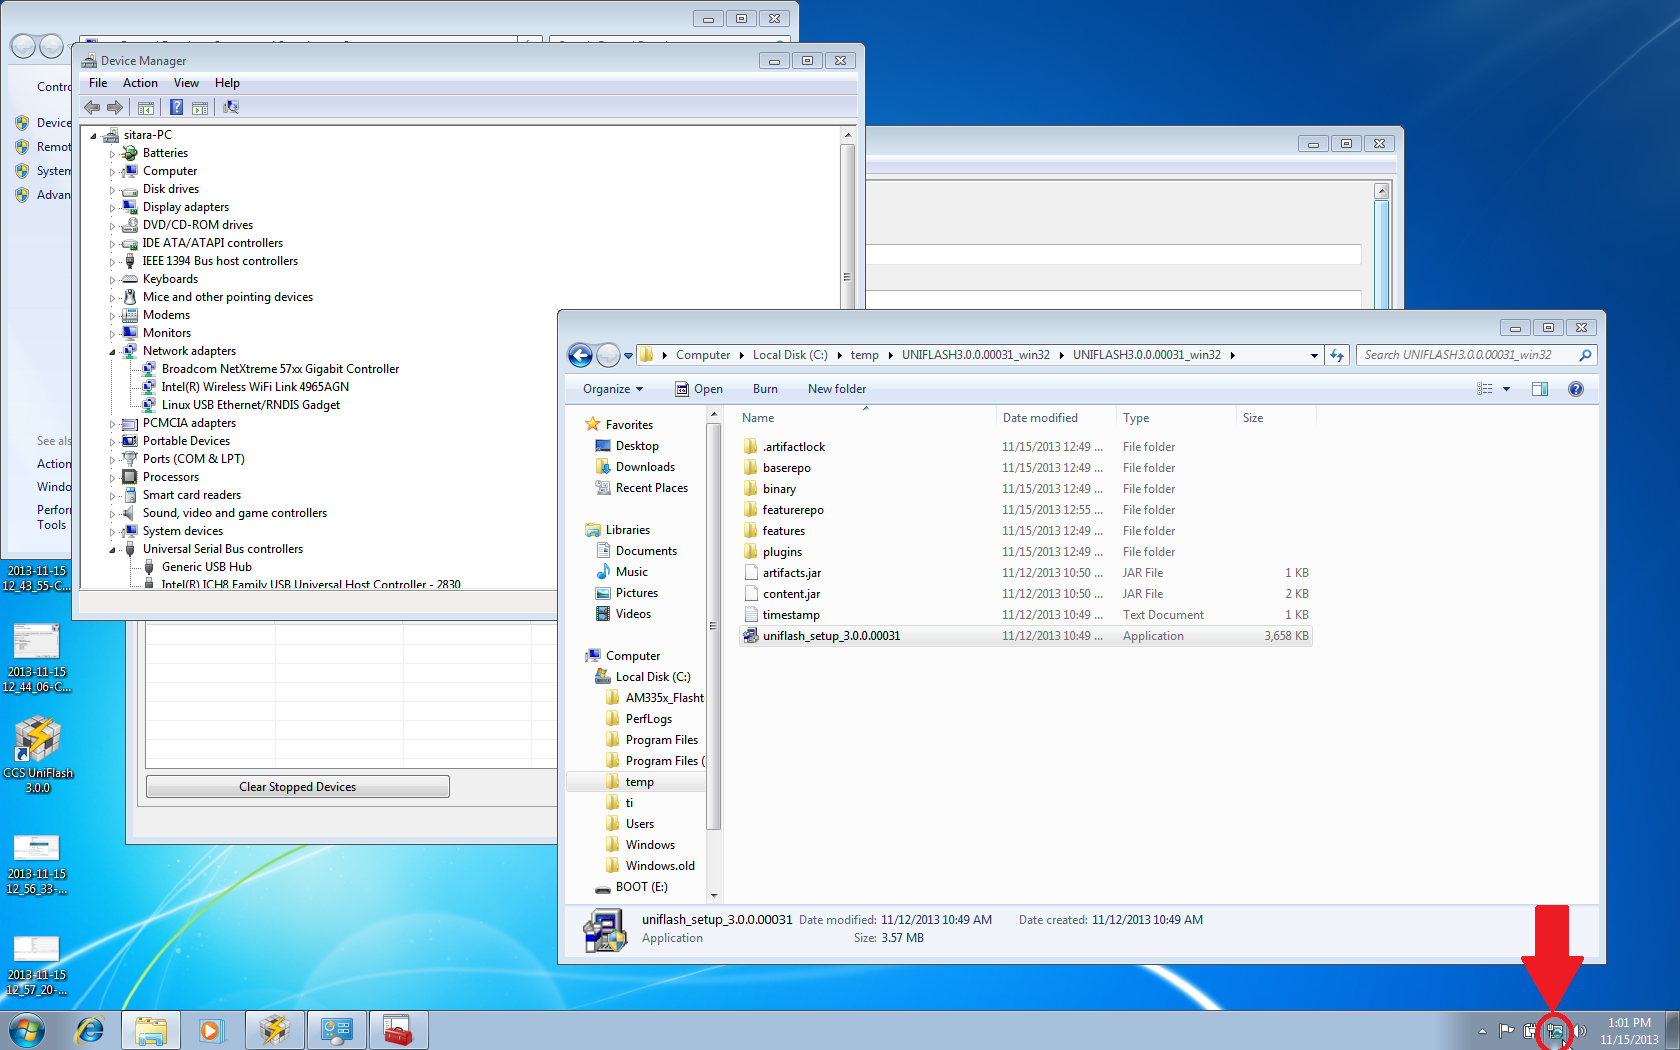Click the Explorer search input field
Image resolution: width=1680 pixels, height=1050 pixels.
click(1465, 355)
